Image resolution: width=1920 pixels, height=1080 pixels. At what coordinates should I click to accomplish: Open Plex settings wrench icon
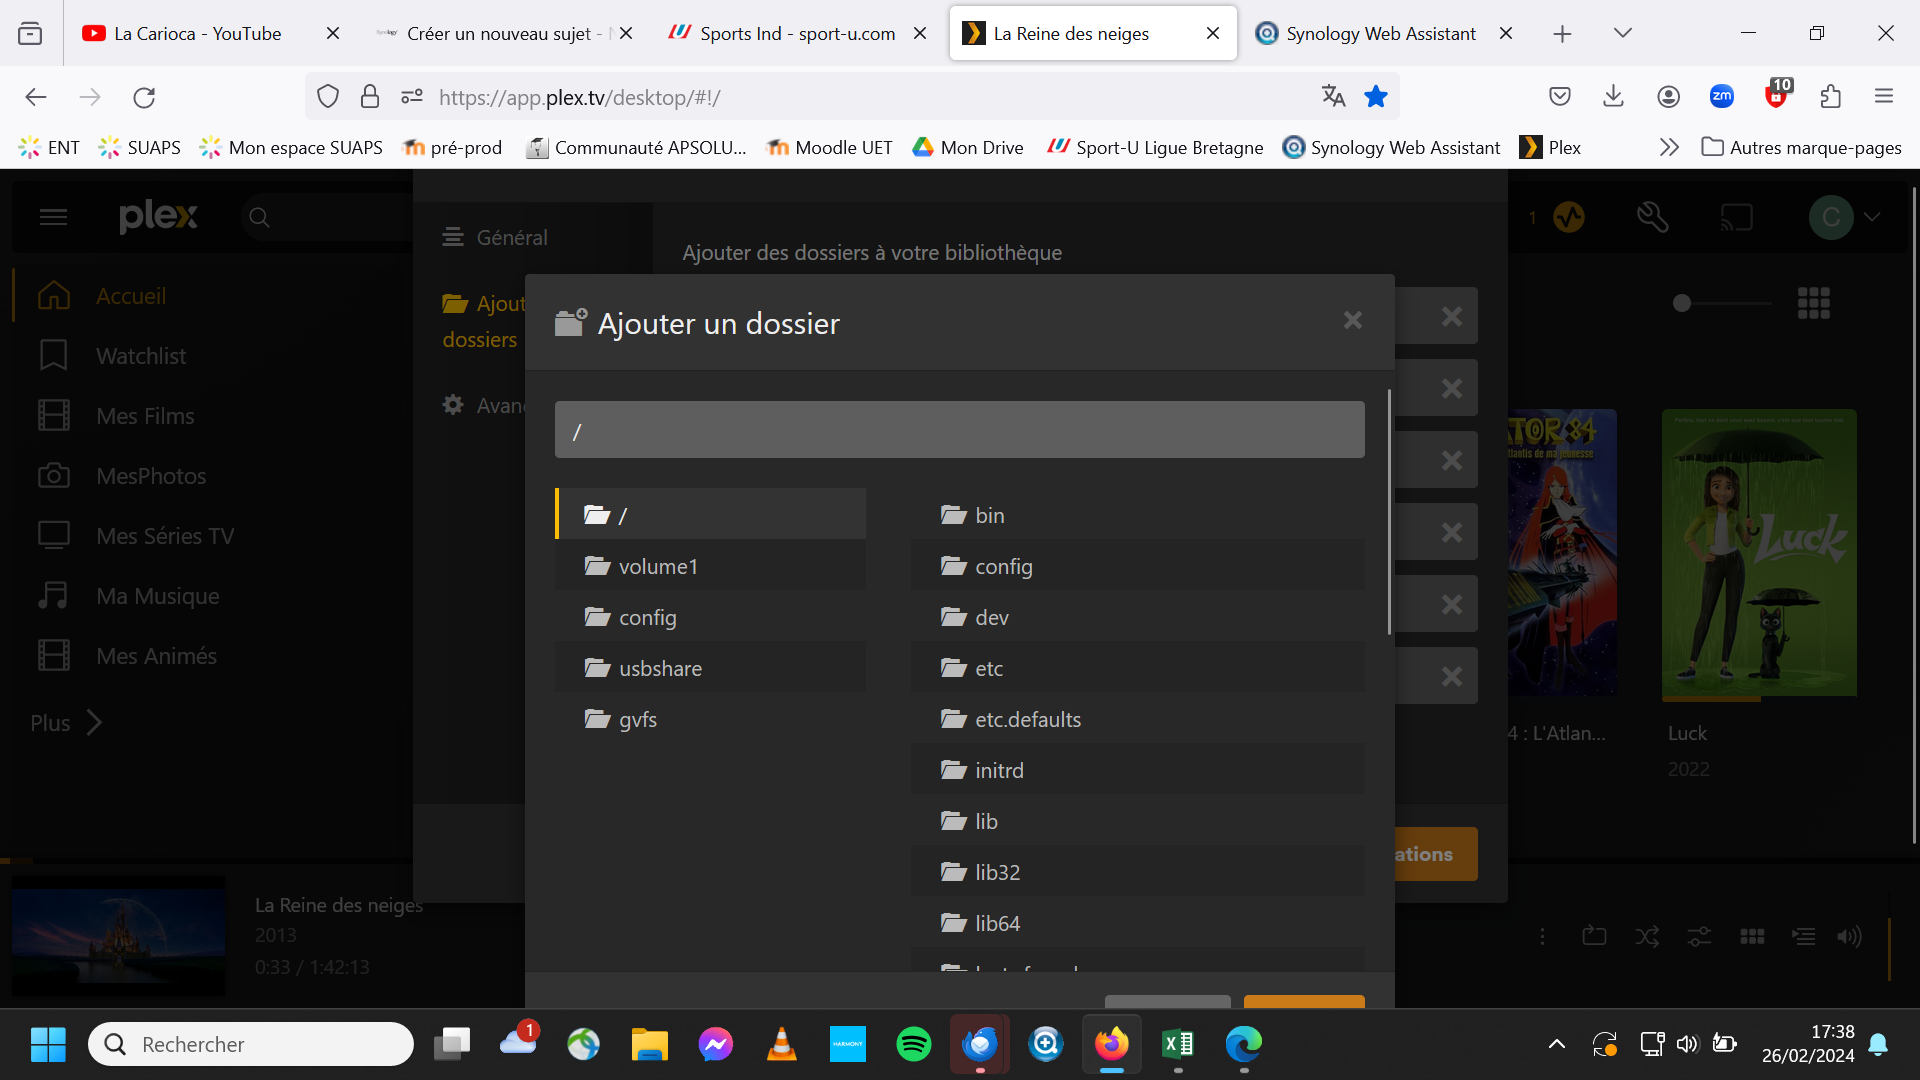point(1652,217)
